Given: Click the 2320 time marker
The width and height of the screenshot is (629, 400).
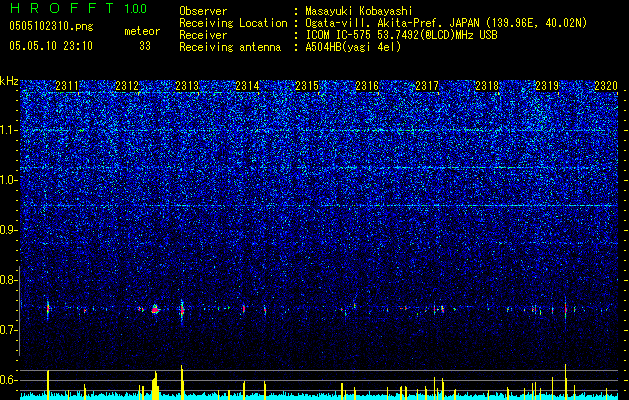Looking at the screenshot, I should (x=606, y=86).
